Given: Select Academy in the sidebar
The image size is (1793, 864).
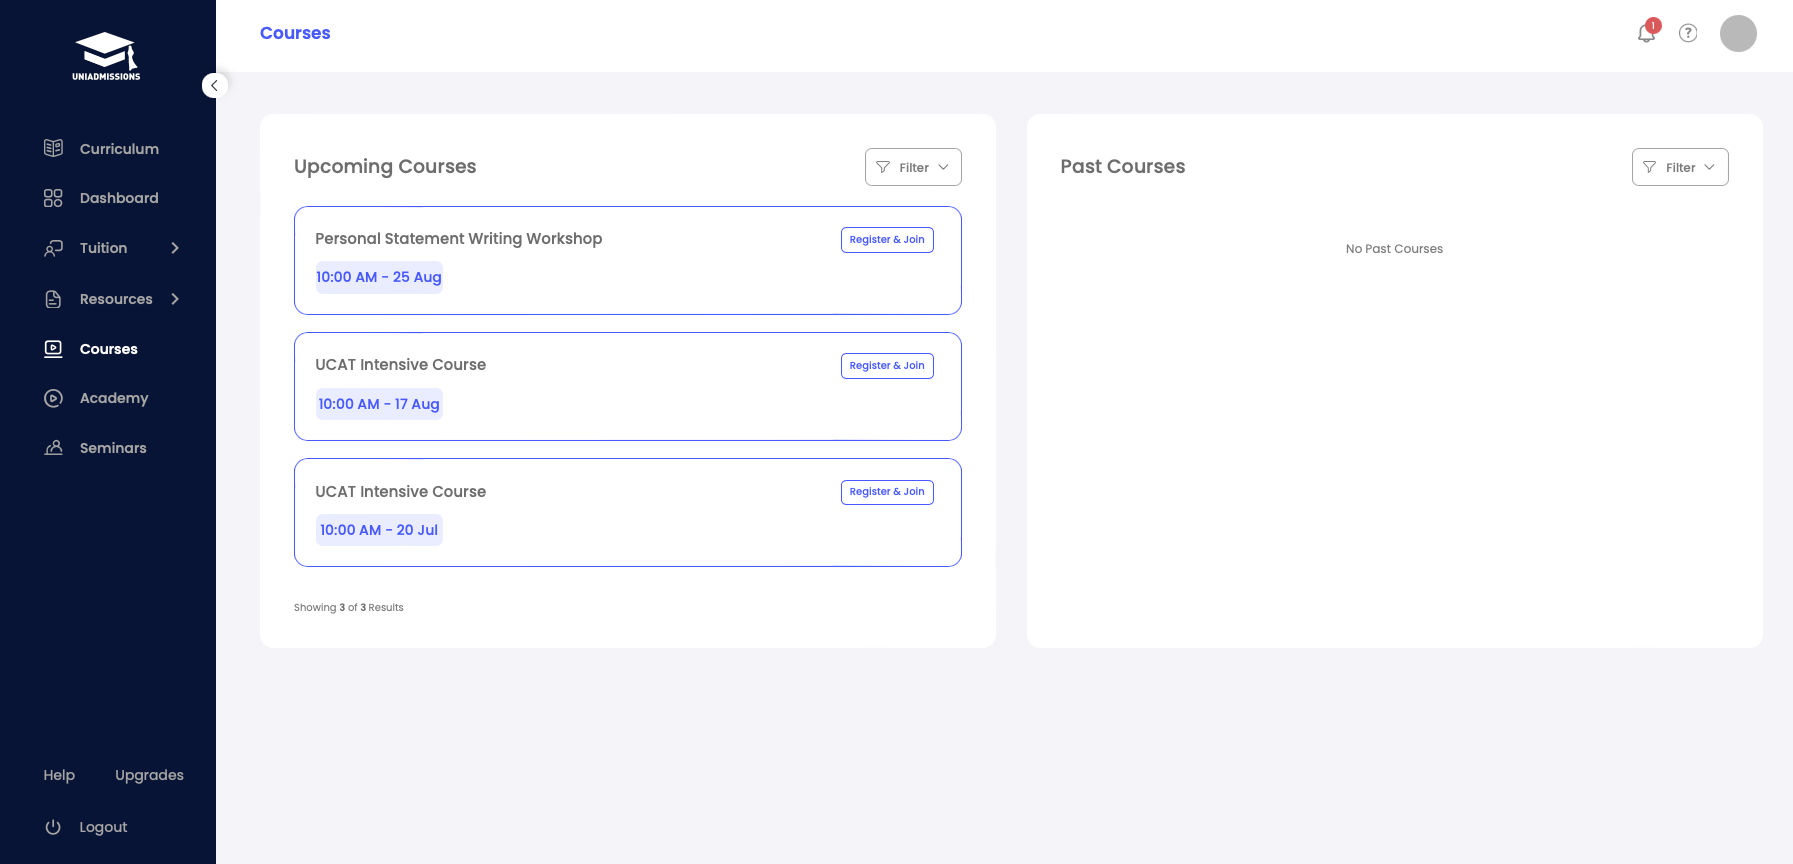Looking at the screenshot, I should pos(114,398).
